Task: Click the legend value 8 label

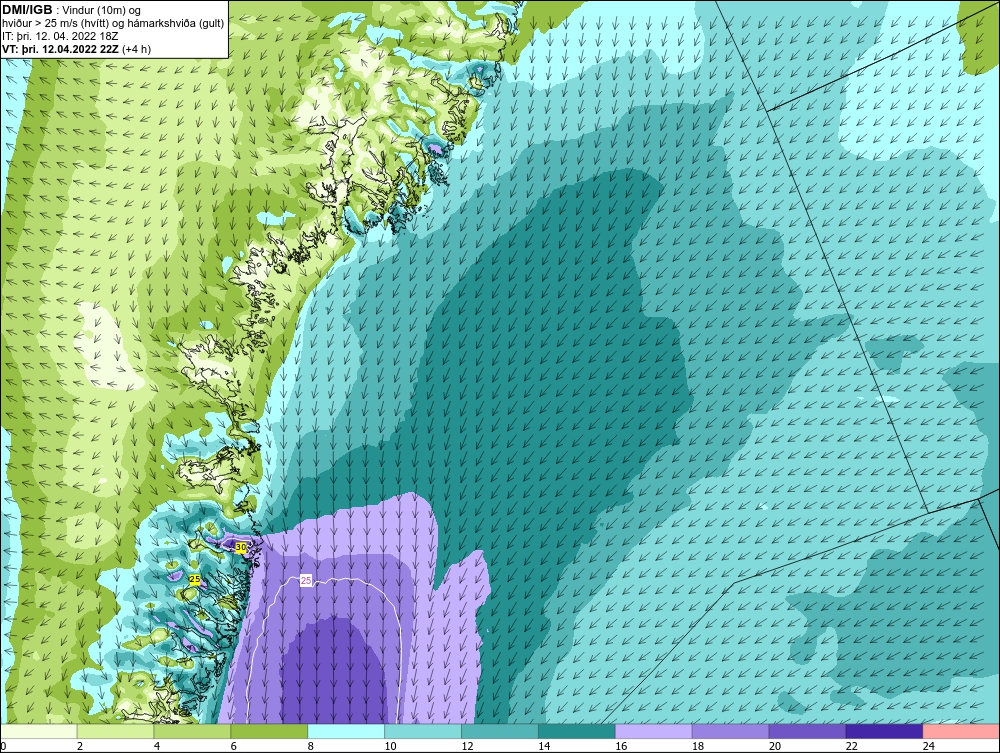Action: [311, 746]
